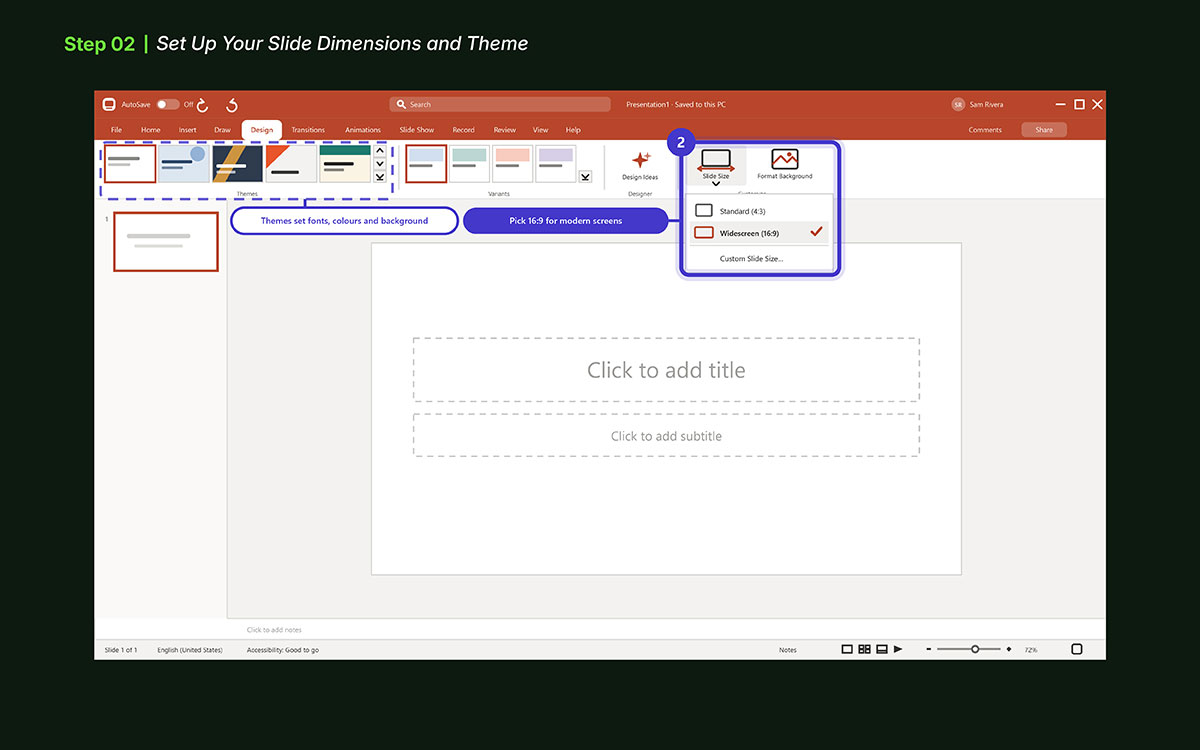This screenshot has height=750, width=1200.
Task: Open the Slide Size dropdown
Action: point(716,166)
